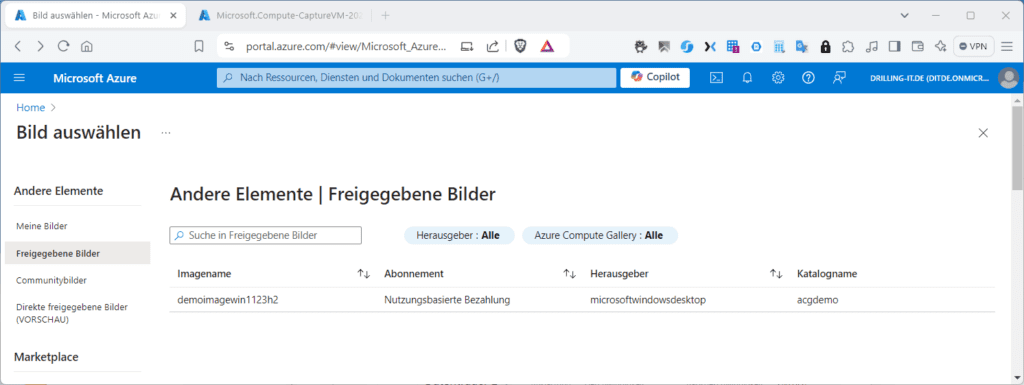Reload the page
Screen dimensions: 1024x385
tap(63, 46)
